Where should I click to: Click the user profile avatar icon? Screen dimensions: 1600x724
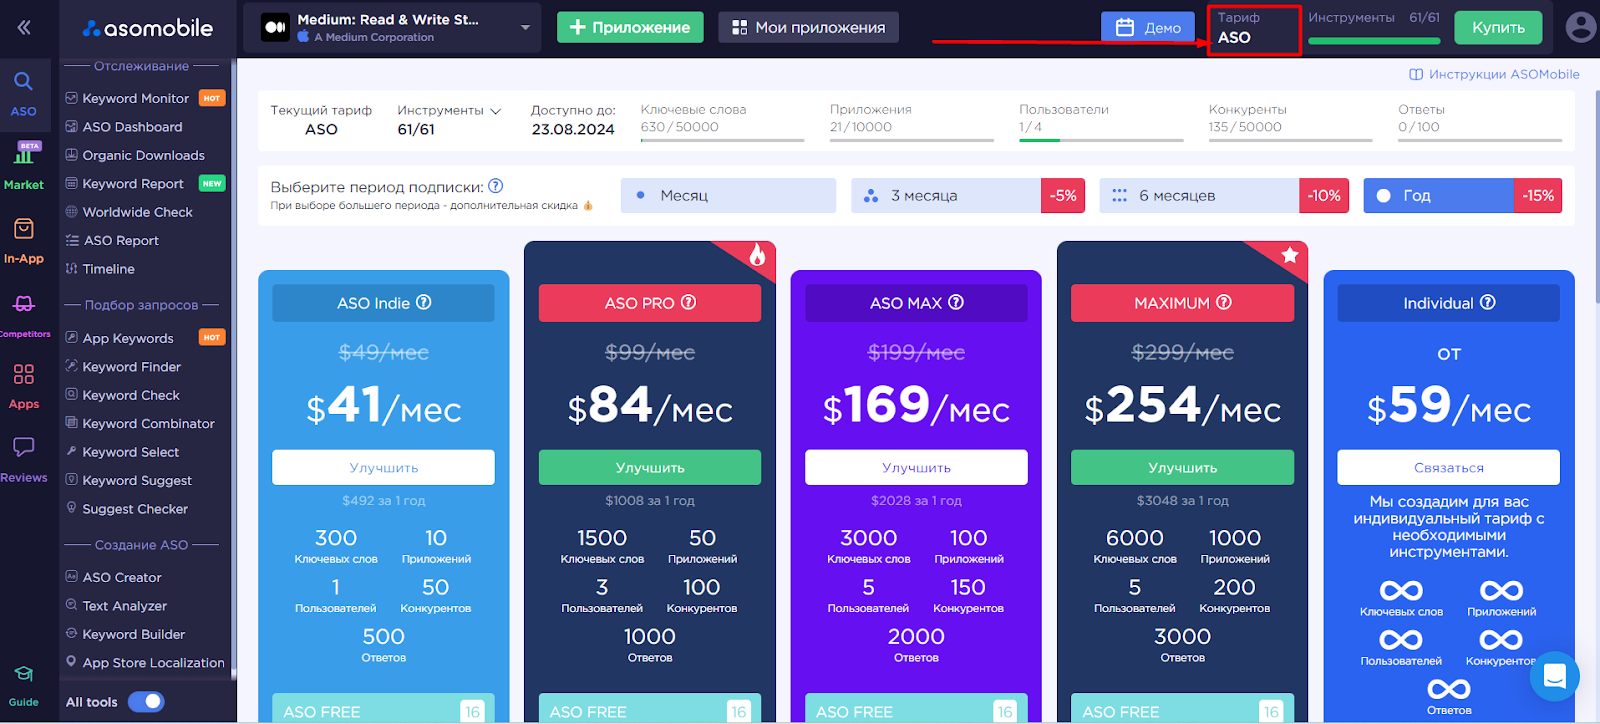(1581, 27)
